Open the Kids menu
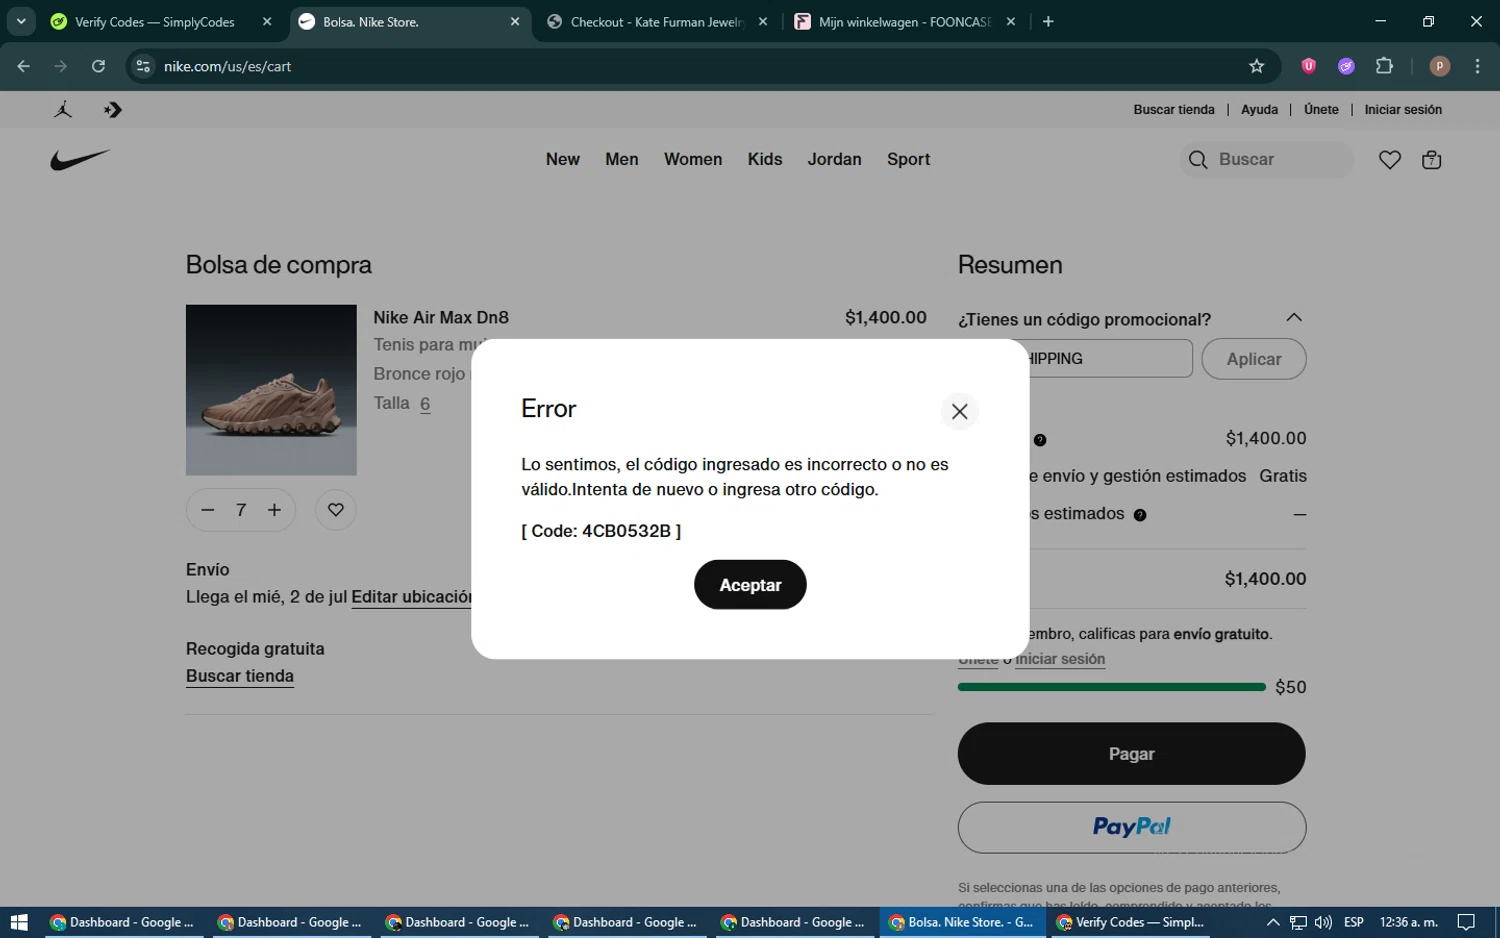 tap(765, 160)
